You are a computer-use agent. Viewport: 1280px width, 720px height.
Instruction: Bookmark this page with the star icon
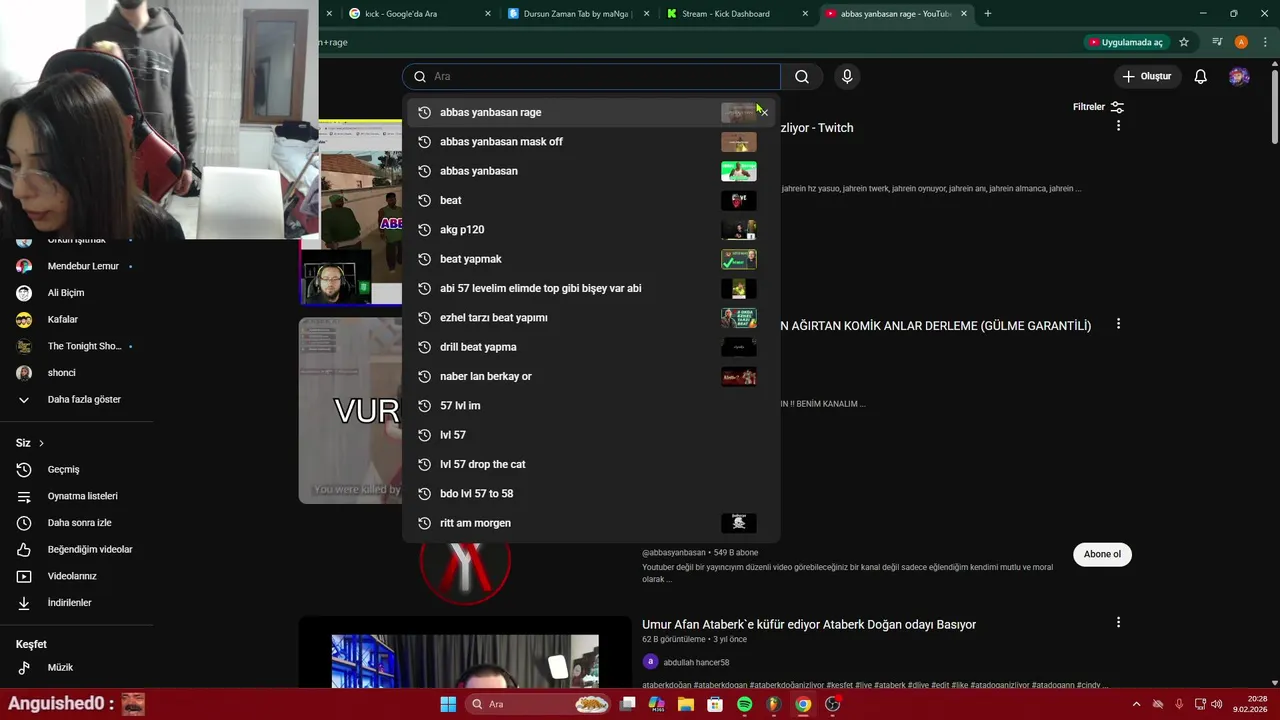(x=1184, y=42)
